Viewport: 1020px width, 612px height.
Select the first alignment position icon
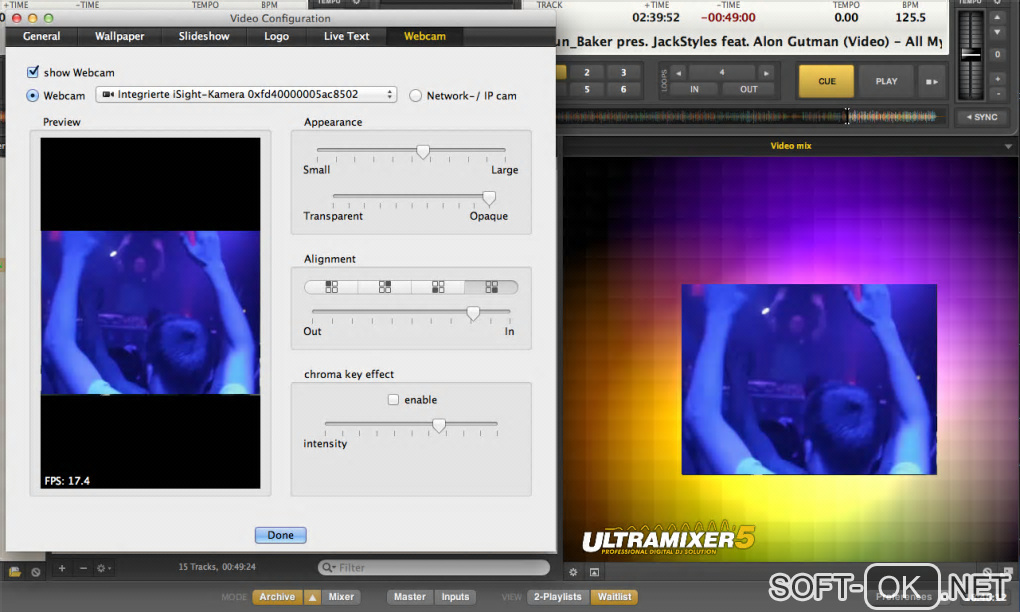(331, 287)
